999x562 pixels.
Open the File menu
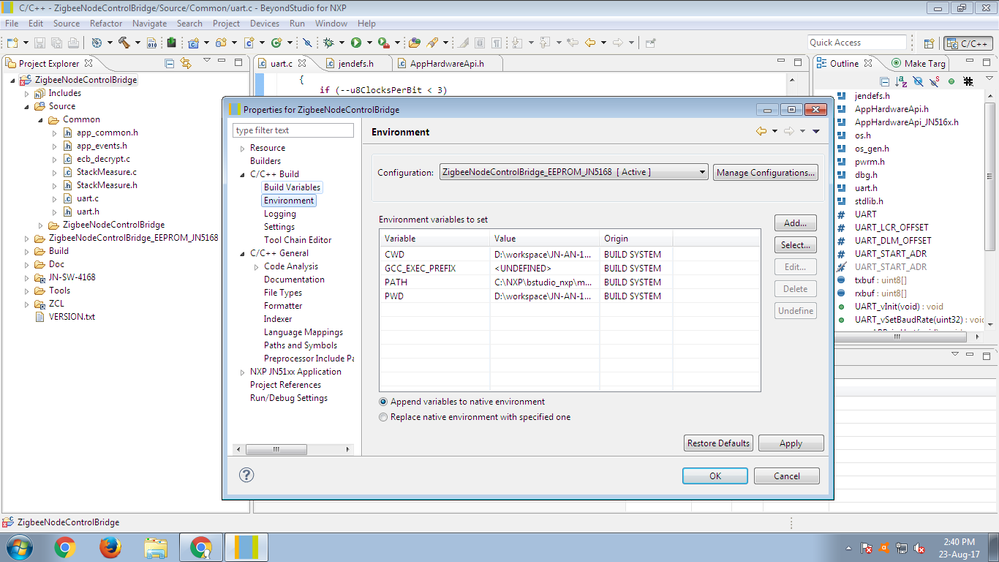coord(11,24)
